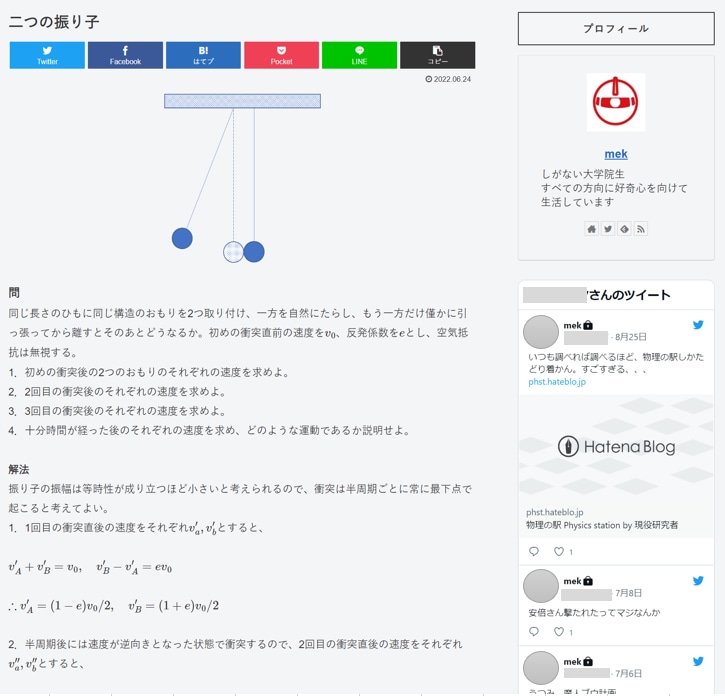Click the 解法 section heading

[x=19, y=469]
